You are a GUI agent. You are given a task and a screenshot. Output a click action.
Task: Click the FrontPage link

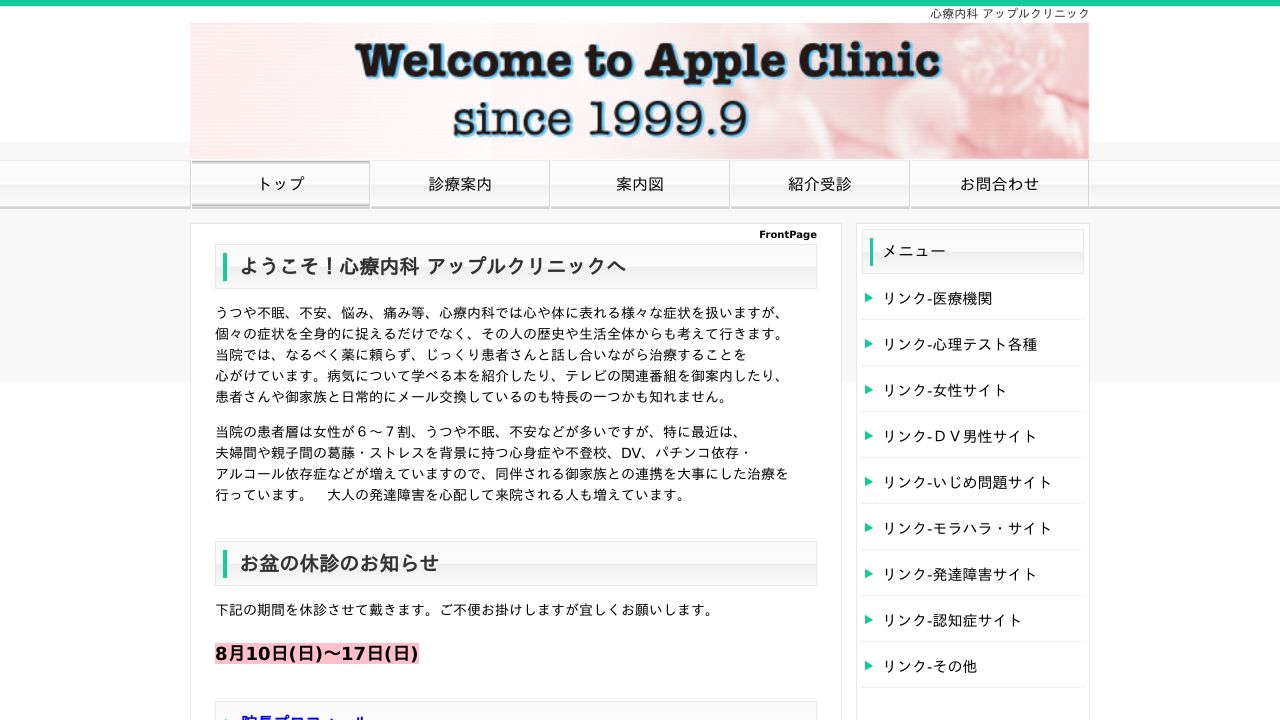788,234
